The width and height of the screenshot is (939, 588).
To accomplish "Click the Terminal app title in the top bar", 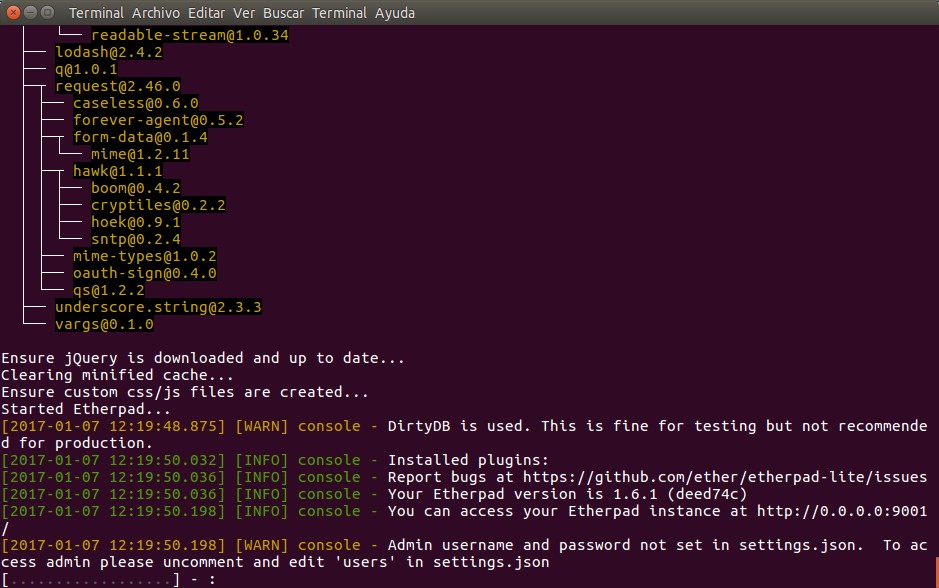I will (x=97, y=13).
